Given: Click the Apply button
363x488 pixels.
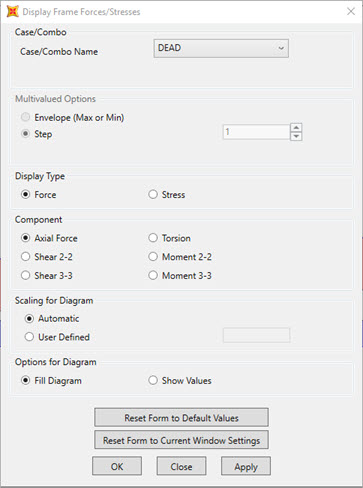Looking at the screenshot, I should pos(246,466).
